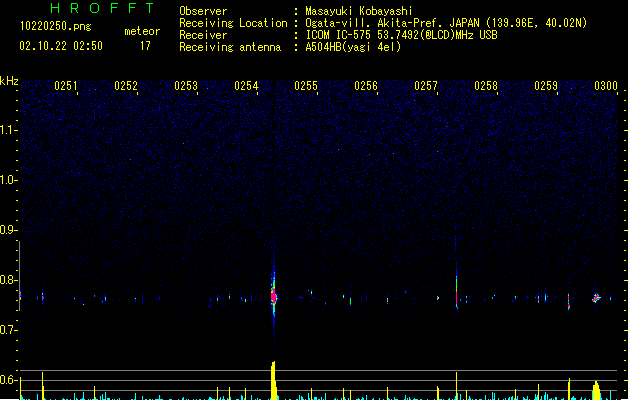Click the antenna text A504HB(yagi 4el)
629x400 pixels.
click(x=353, y=47)
